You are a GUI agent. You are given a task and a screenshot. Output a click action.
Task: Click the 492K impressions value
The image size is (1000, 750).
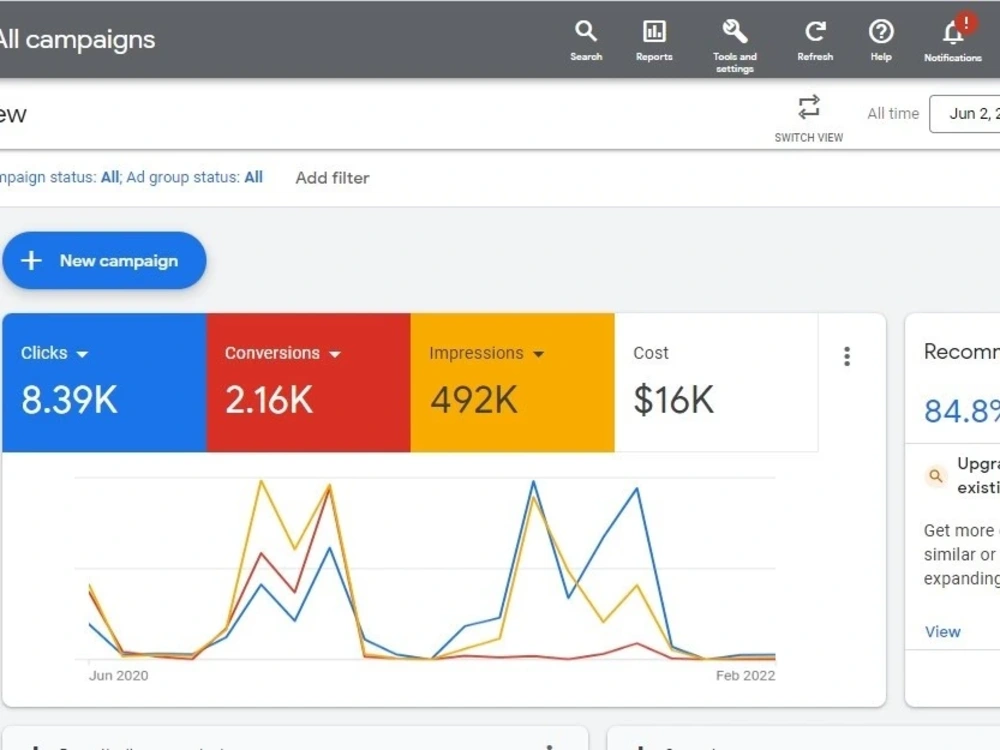pos(474,400)
